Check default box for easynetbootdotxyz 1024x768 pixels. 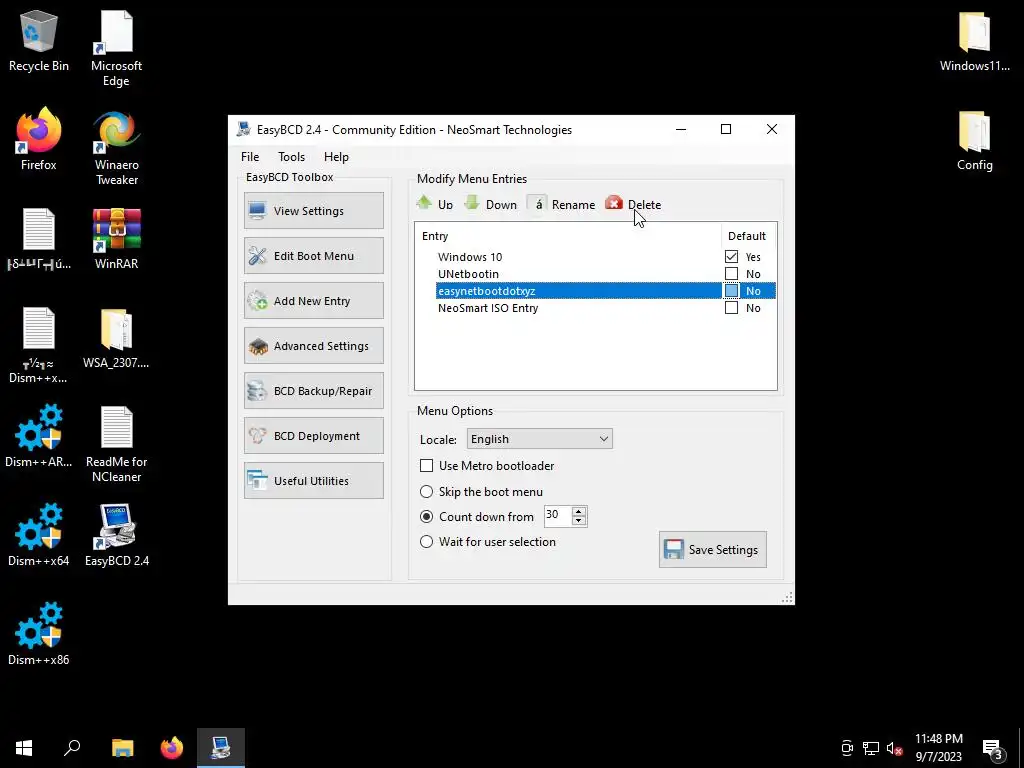pos(731,291)
